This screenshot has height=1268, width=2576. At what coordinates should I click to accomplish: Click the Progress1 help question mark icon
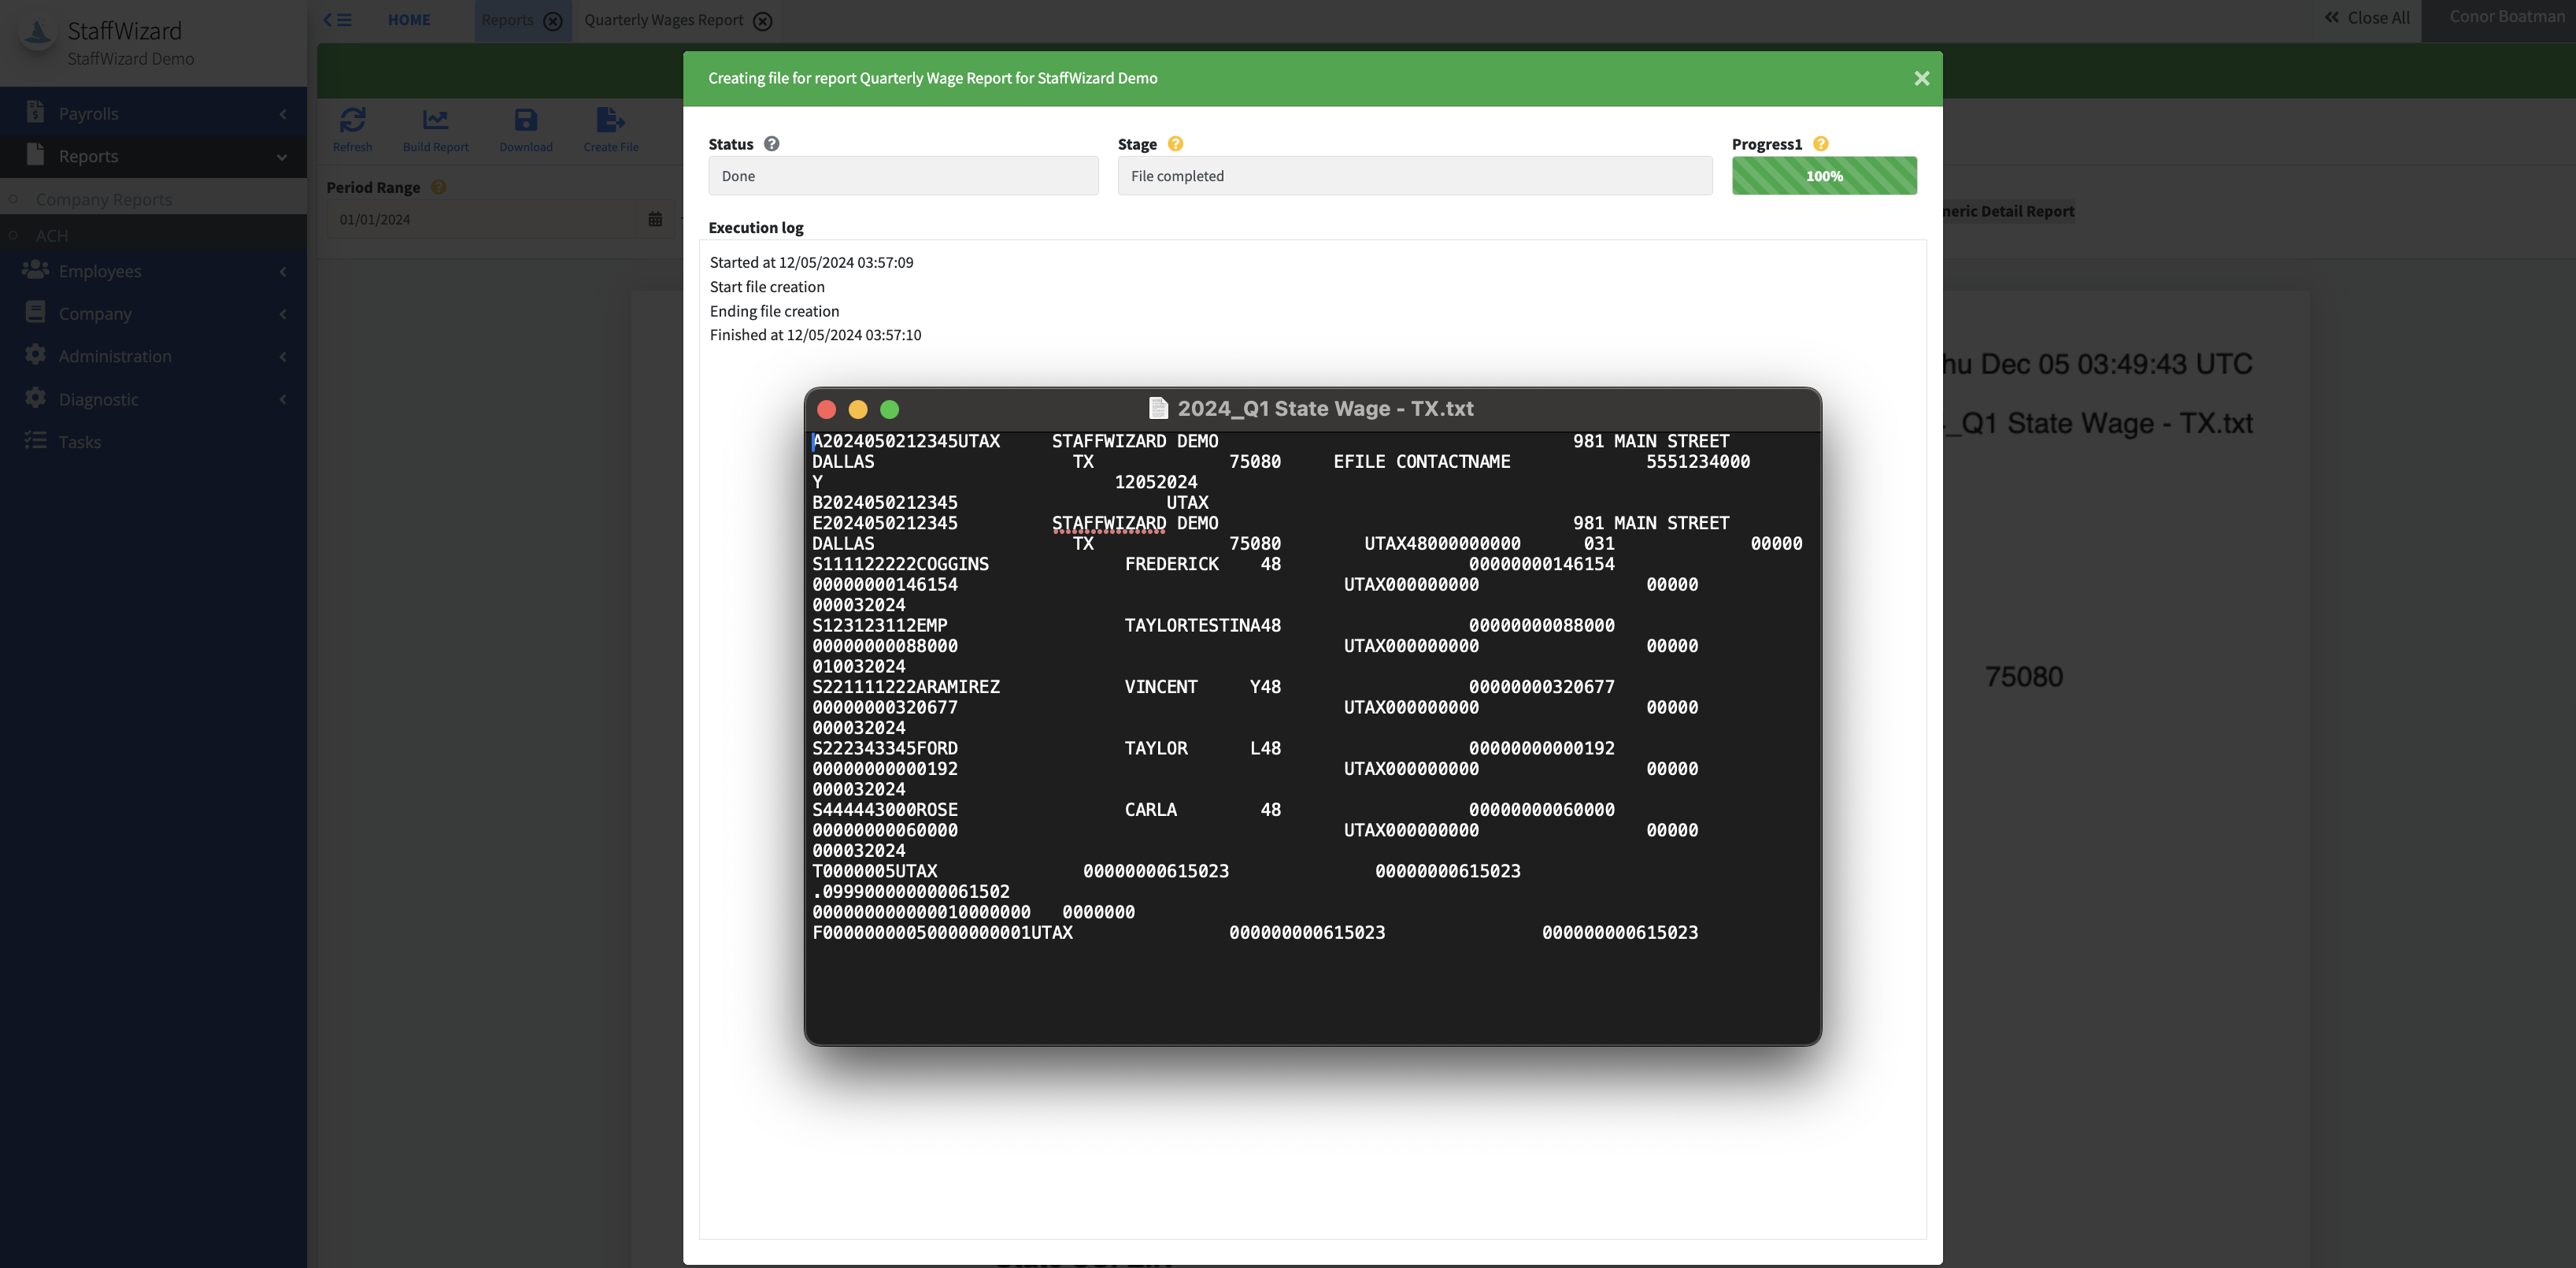(1821, 144)
